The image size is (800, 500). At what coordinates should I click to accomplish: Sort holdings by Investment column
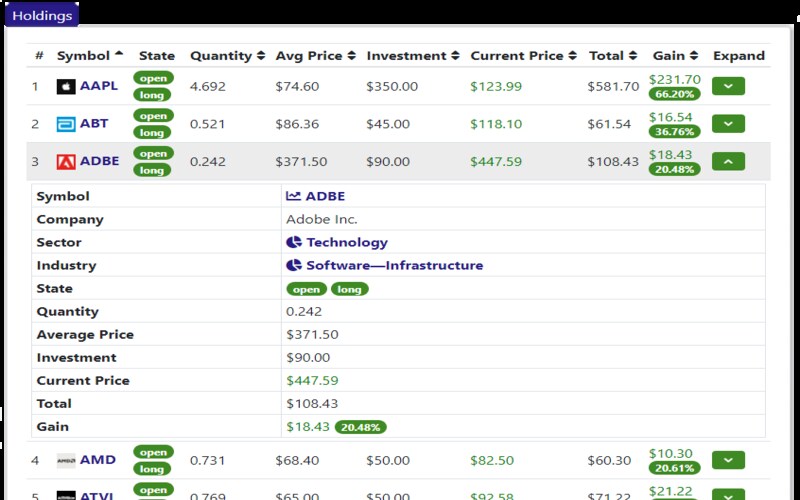click(413, 56)
